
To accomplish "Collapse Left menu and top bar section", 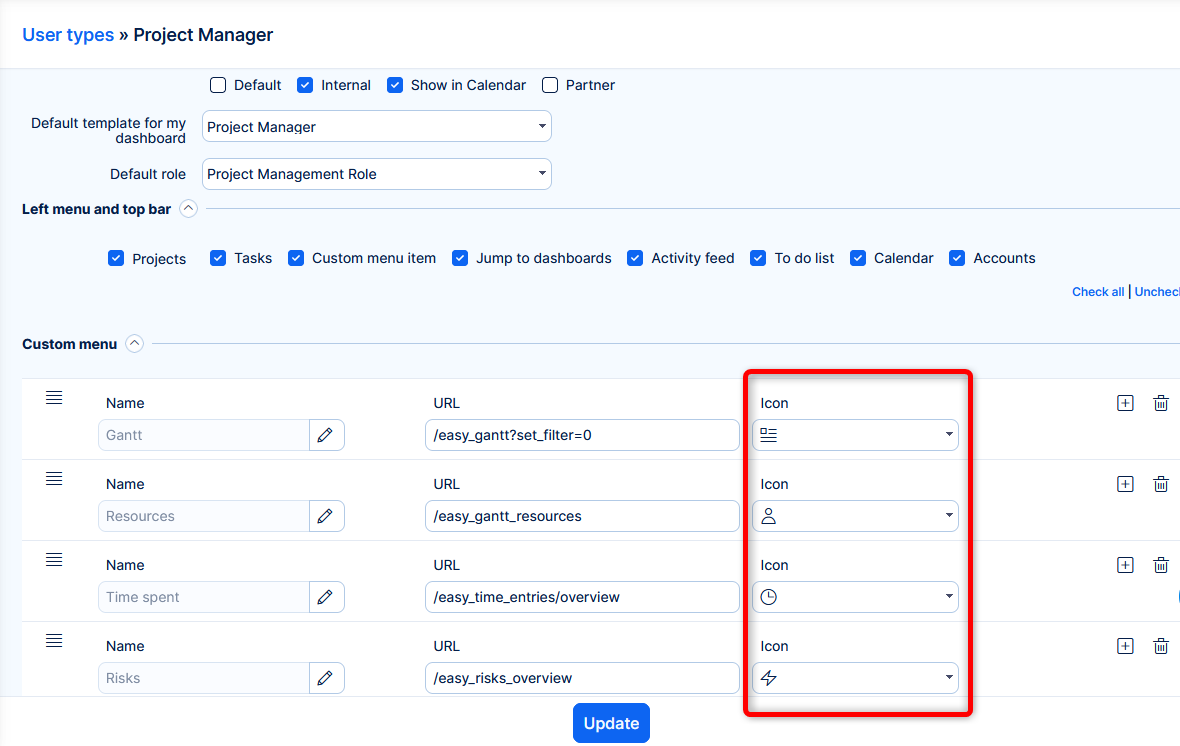I will [188, 209].
